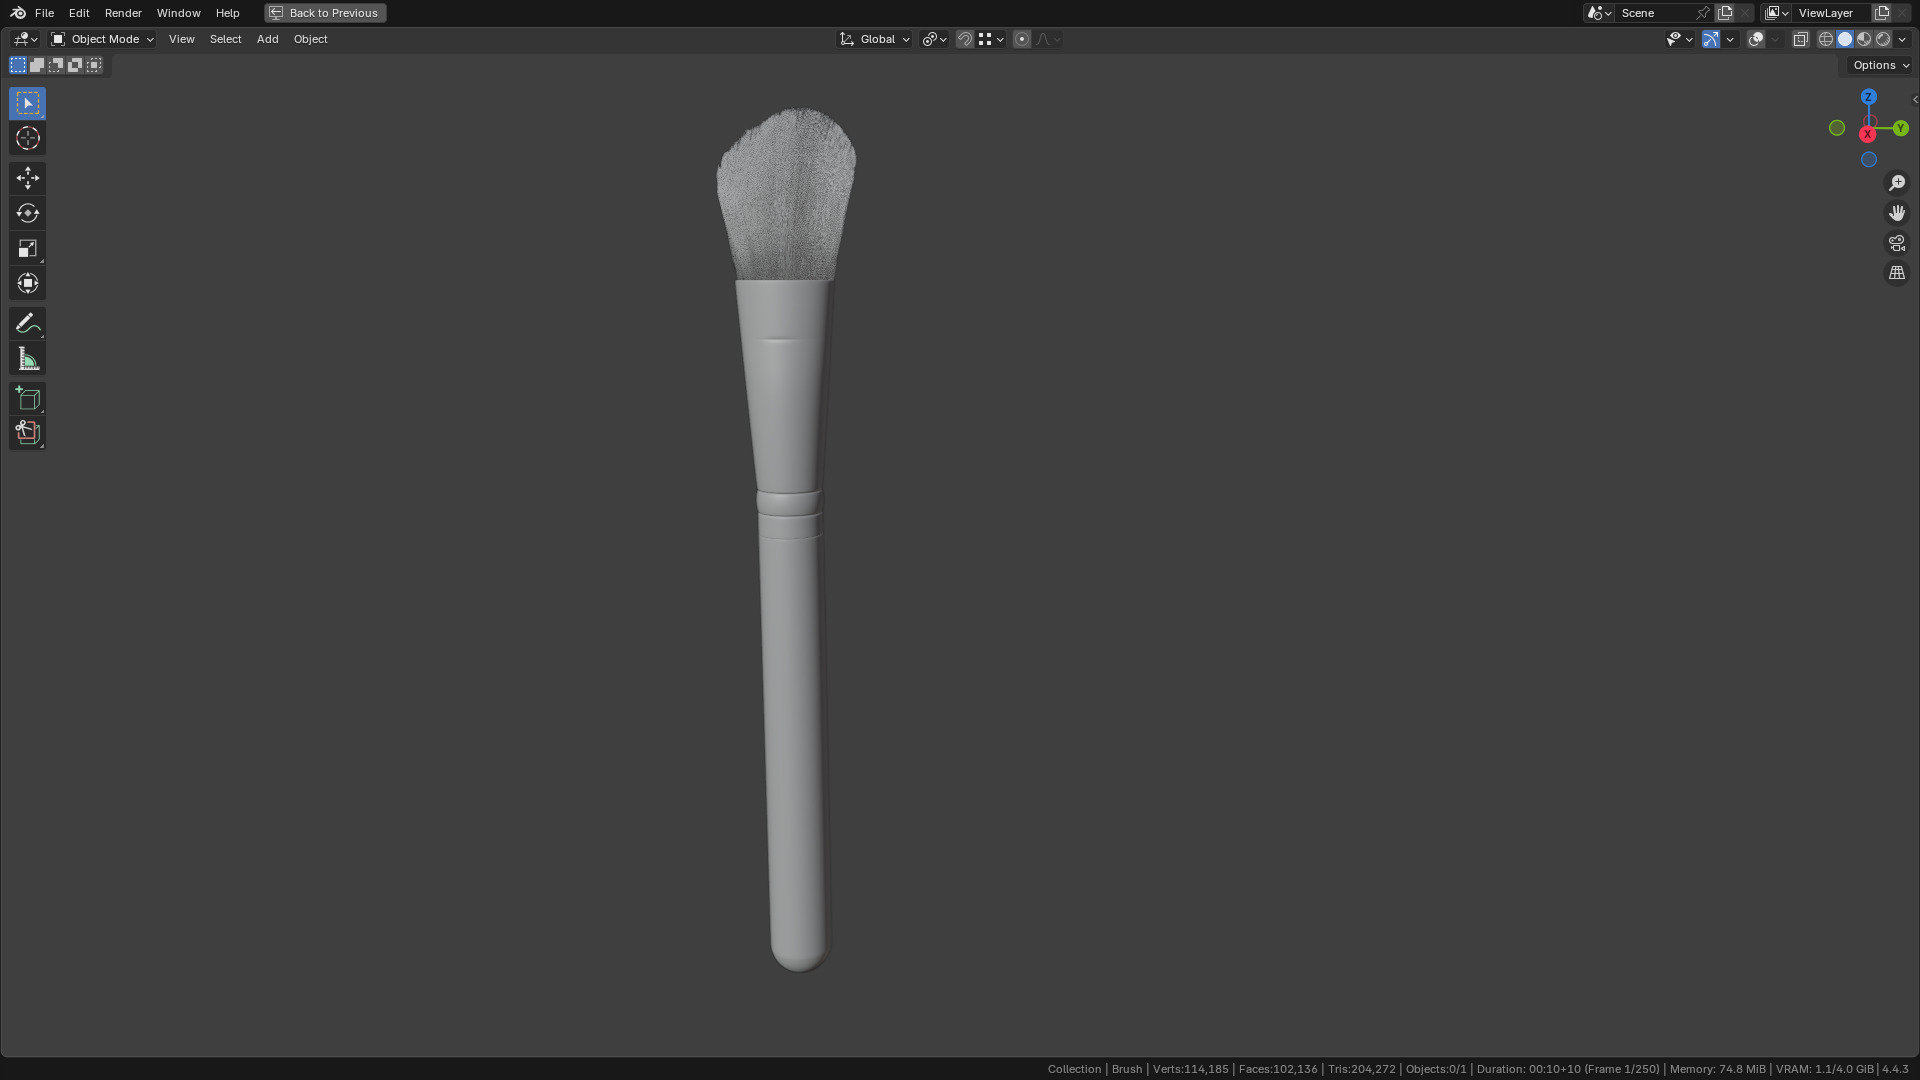
Task: Open the Blender logo menu
Action: 18,13
